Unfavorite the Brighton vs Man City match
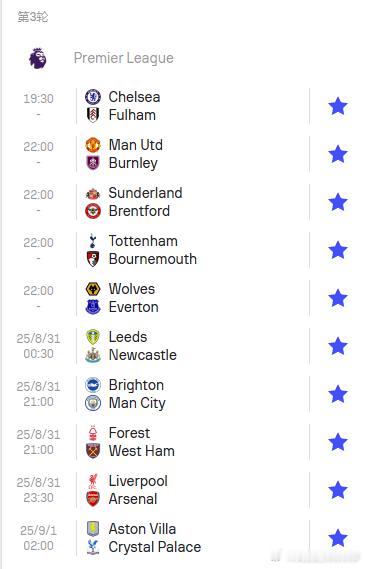The height and width of the screenshot is (569, 365). pos(338,394)
